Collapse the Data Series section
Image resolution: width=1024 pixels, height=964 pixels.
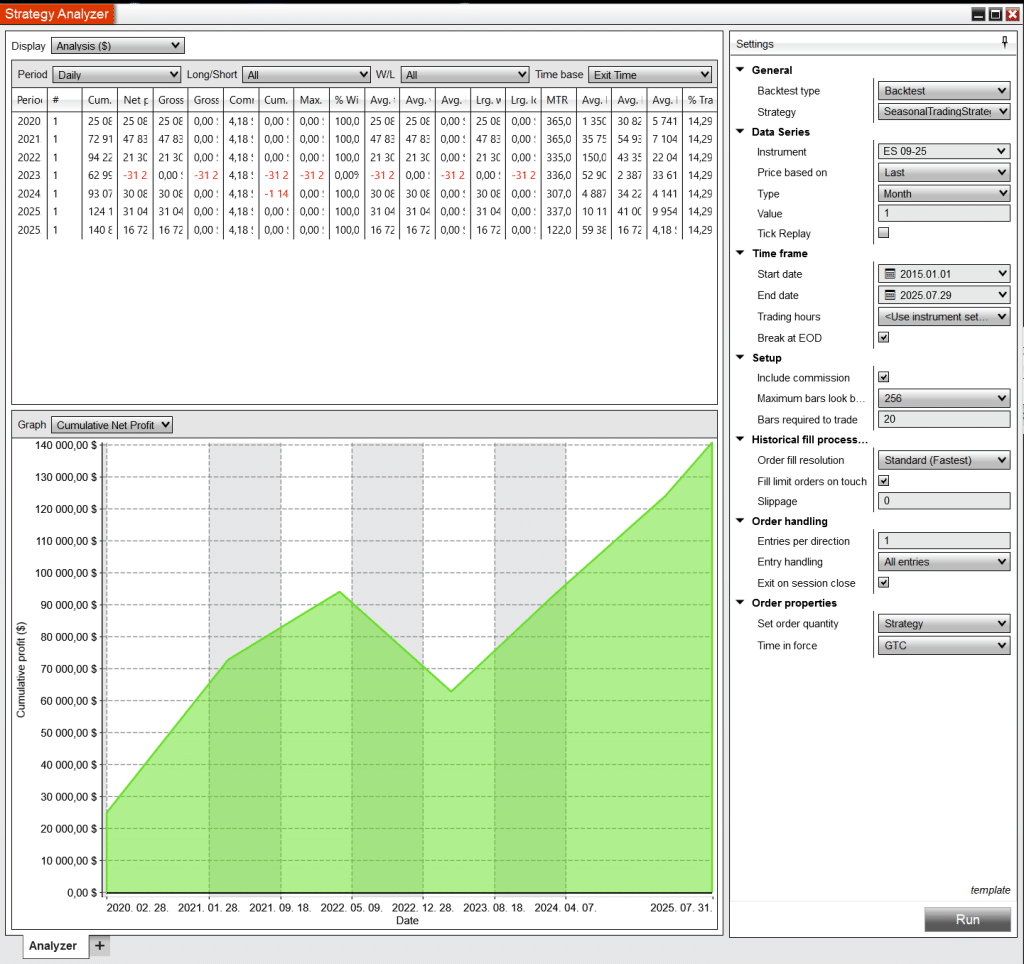[x=740, y=131]
